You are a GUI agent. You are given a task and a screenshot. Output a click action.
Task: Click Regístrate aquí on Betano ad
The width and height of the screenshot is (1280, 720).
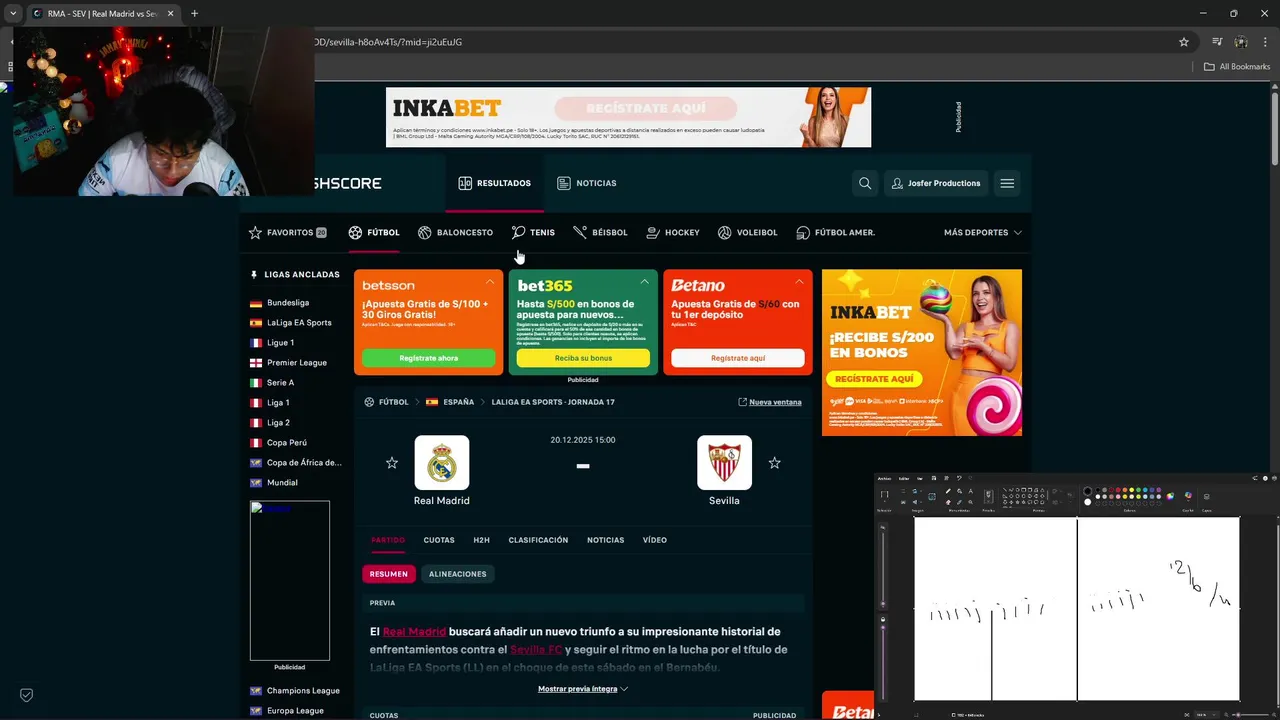(x=738, y=358)
